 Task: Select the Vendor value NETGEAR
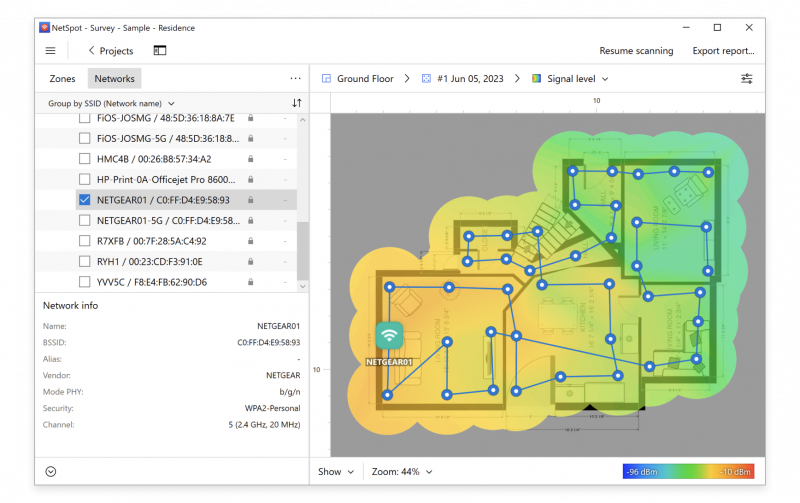point(283,375)
